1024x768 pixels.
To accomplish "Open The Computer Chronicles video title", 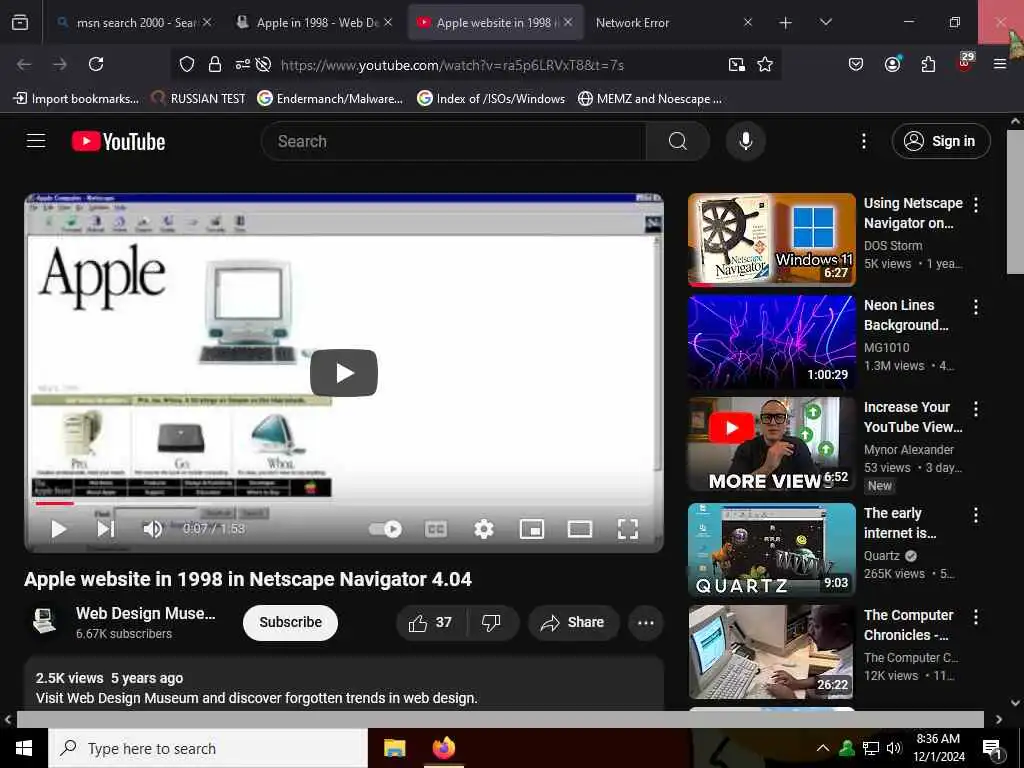I will [908, 625].
